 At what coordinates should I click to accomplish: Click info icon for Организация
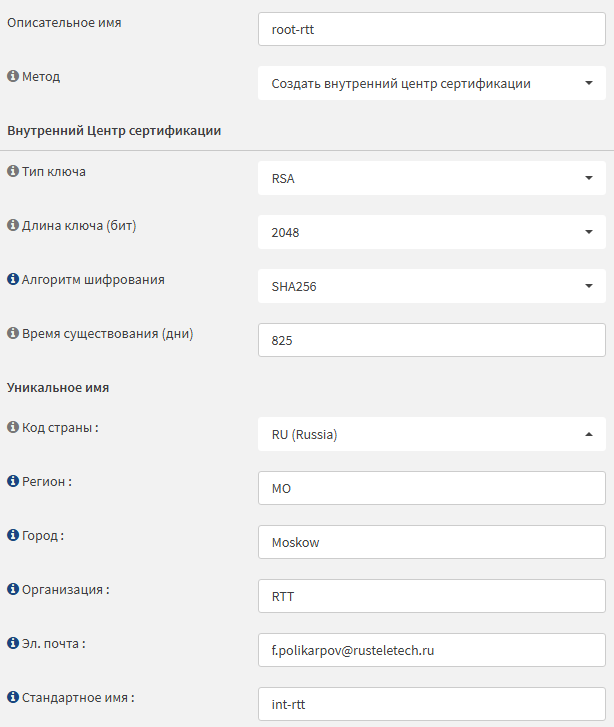click(x=13, y=589)
